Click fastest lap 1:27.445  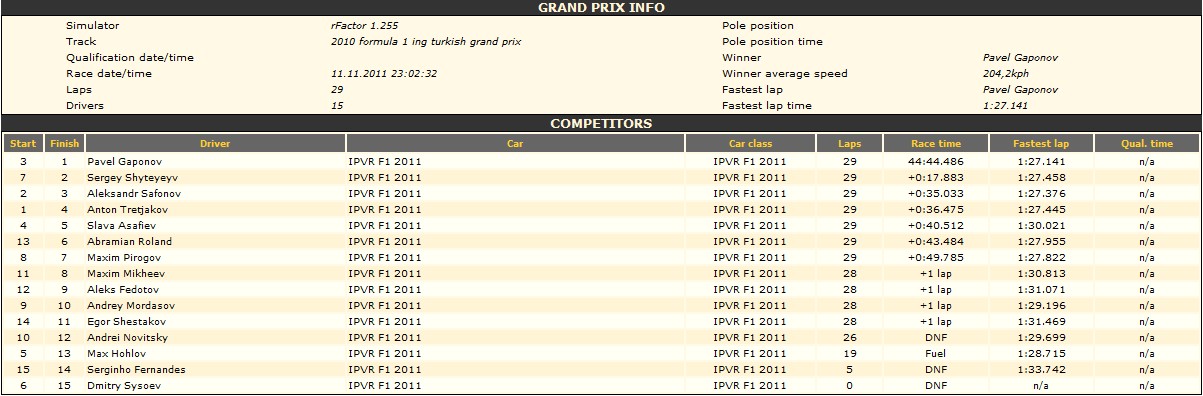(x=1041, y=209)
